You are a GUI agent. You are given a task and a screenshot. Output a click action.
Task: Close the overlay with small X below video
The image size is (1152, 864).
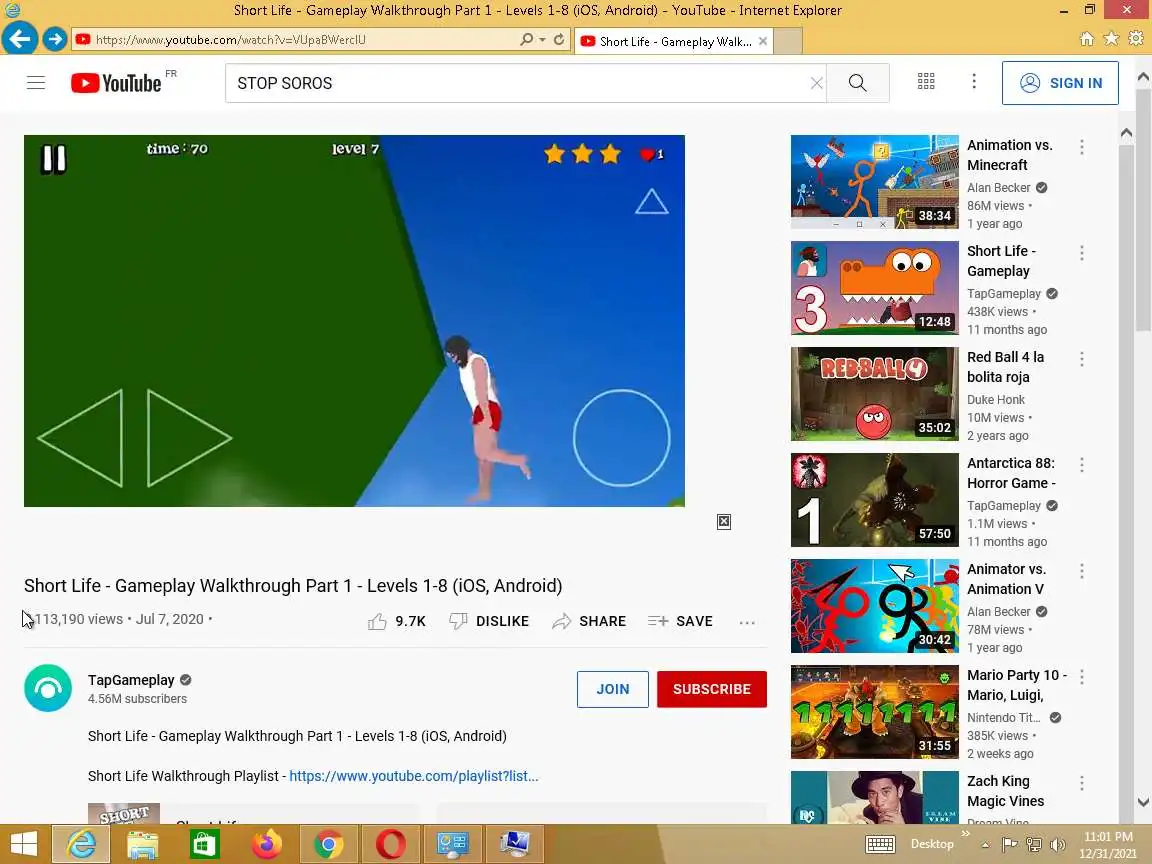724,522
